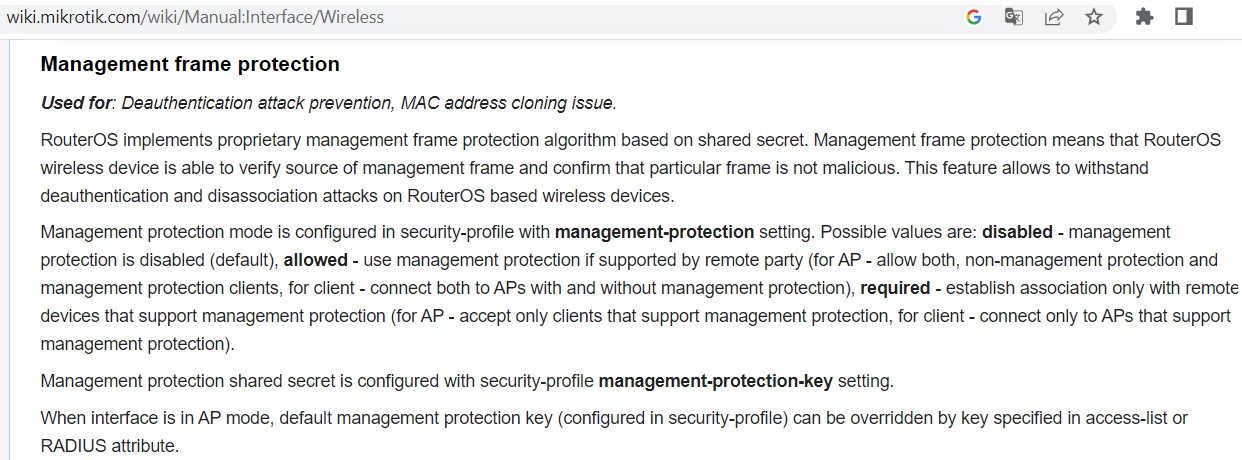The image size is (1242, 460).
Task: Open the Extensions puzzle icon
Action: coord(1145,17)
